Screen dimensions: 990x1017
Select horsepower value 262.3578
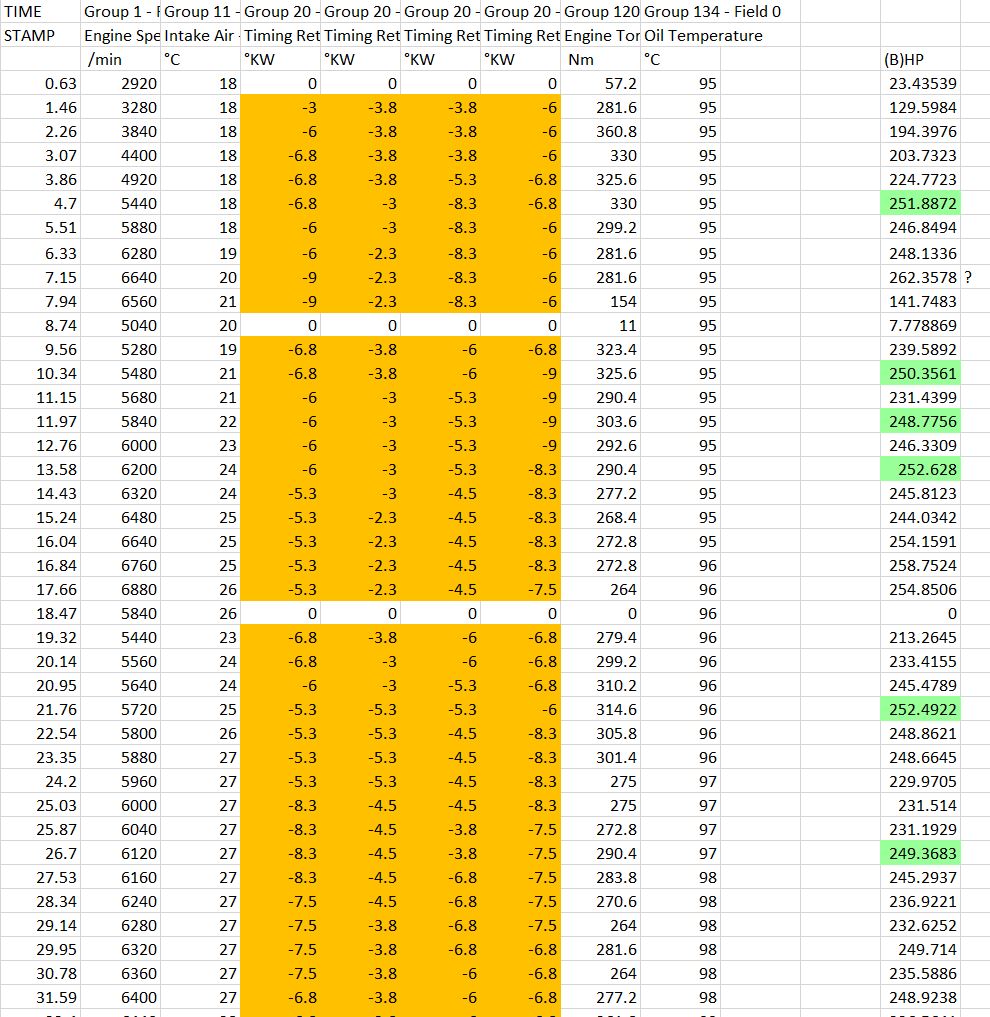920,278
